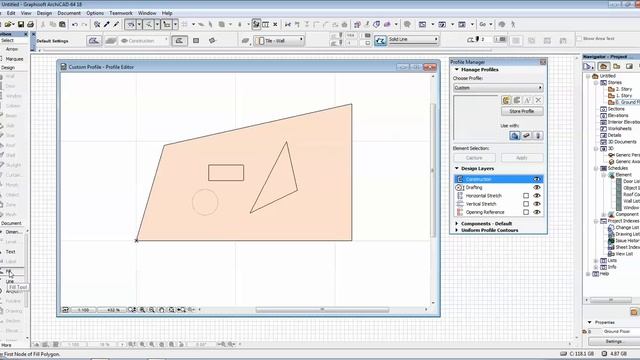Open the Help menu
The height and width of the screenshot is (360, 640).
tap(167, 13)
